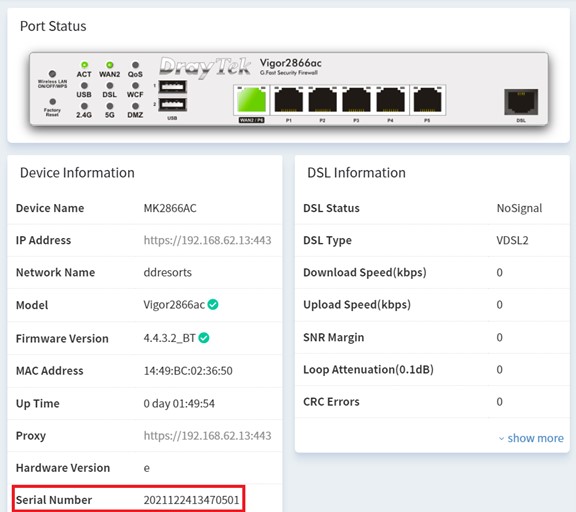The image size is (576, 512).
Task: Select DSL Status value NoSignal
Action: pos(519,208)
